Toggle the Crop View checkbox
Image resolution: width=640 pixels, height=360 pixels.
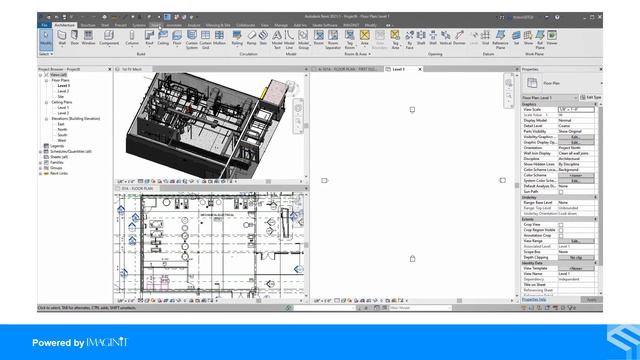561,225
